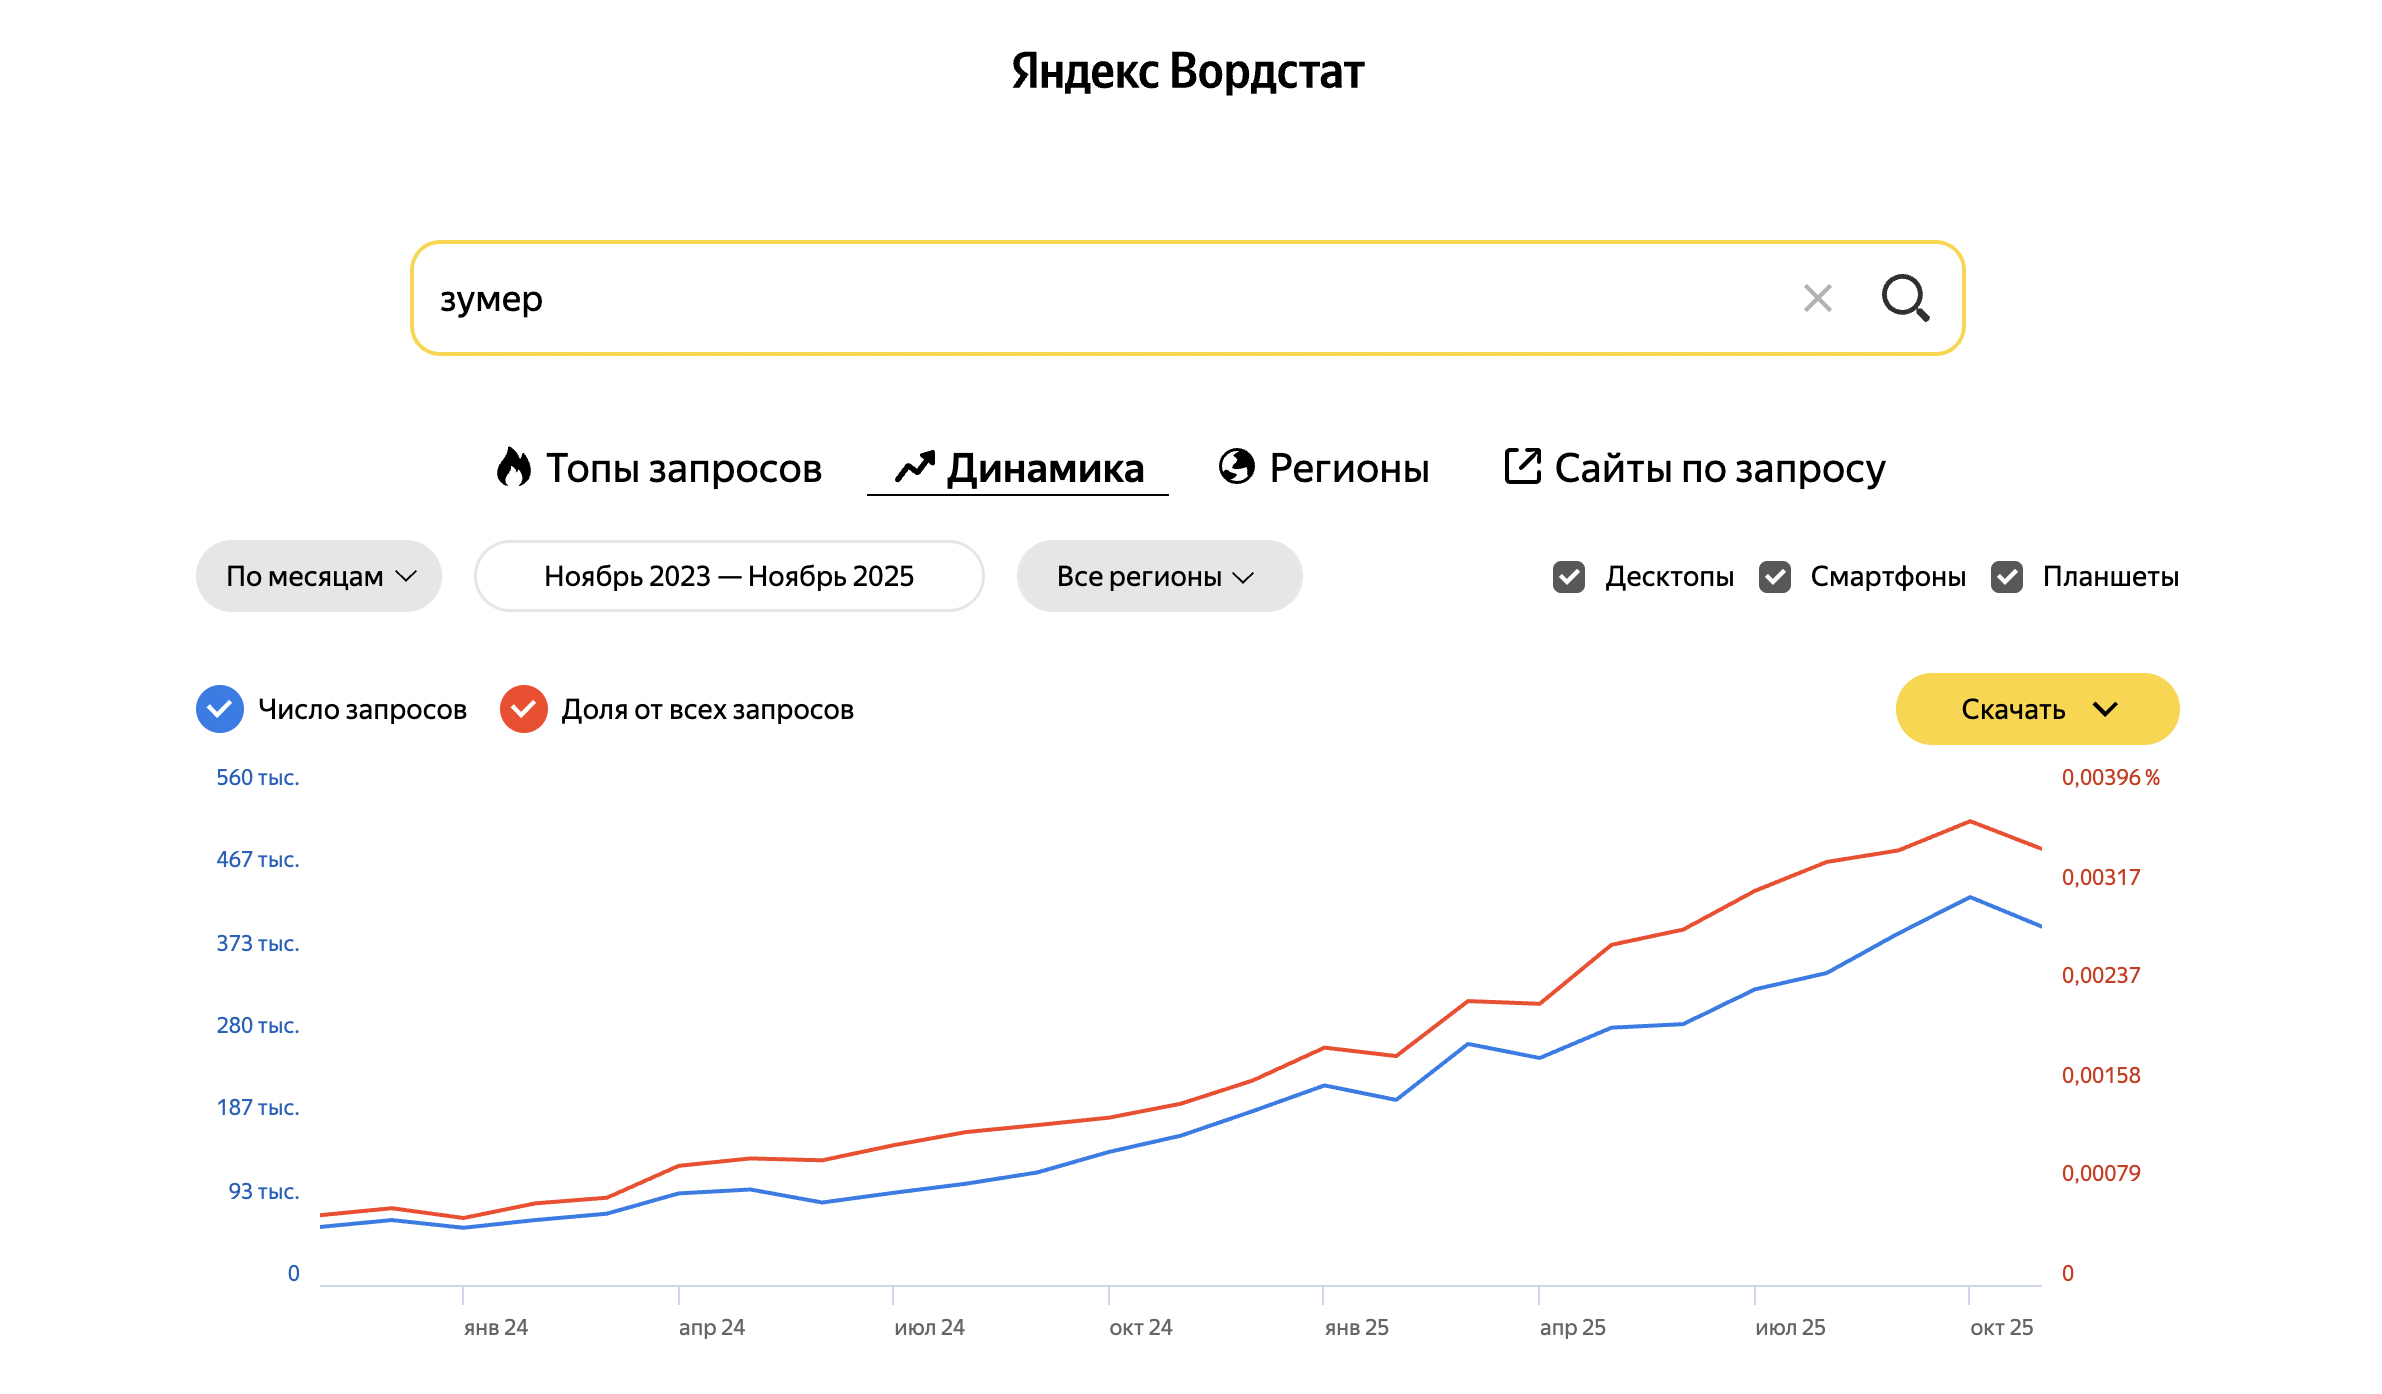Expand the Все регионы dropdown
Image resolution: width=2382 pixels, height=1394 pixels.
(x=1158, y=577)
